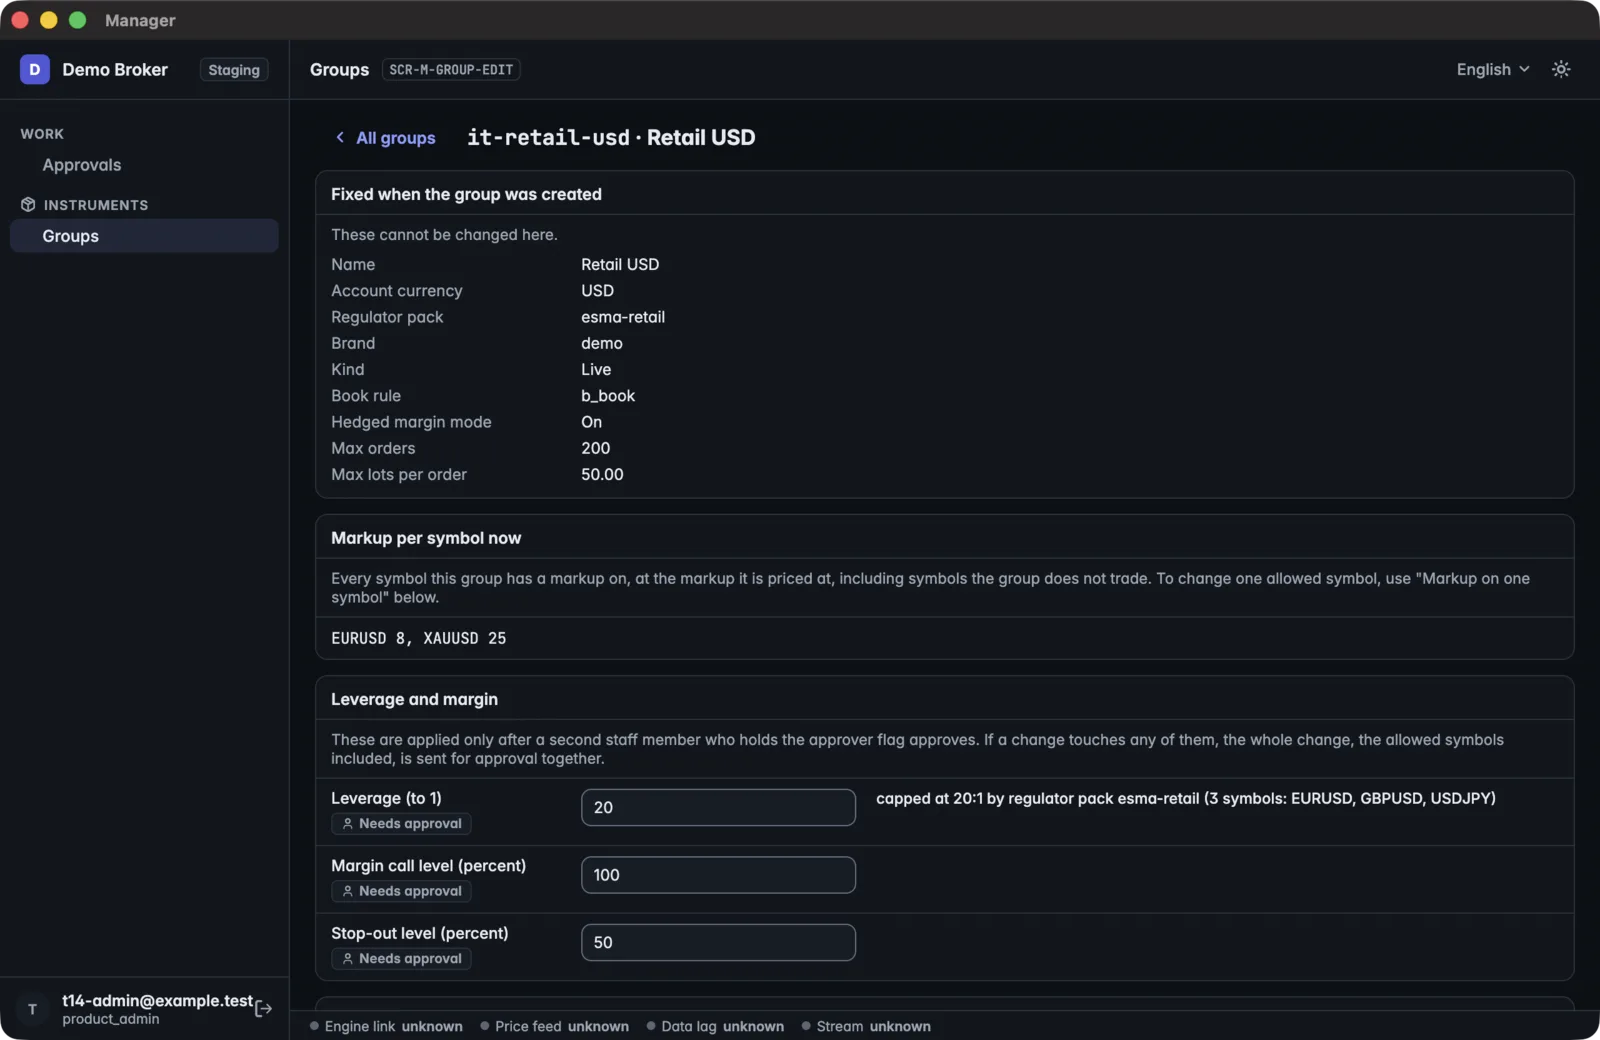Click the Stream status dot

806,1026
